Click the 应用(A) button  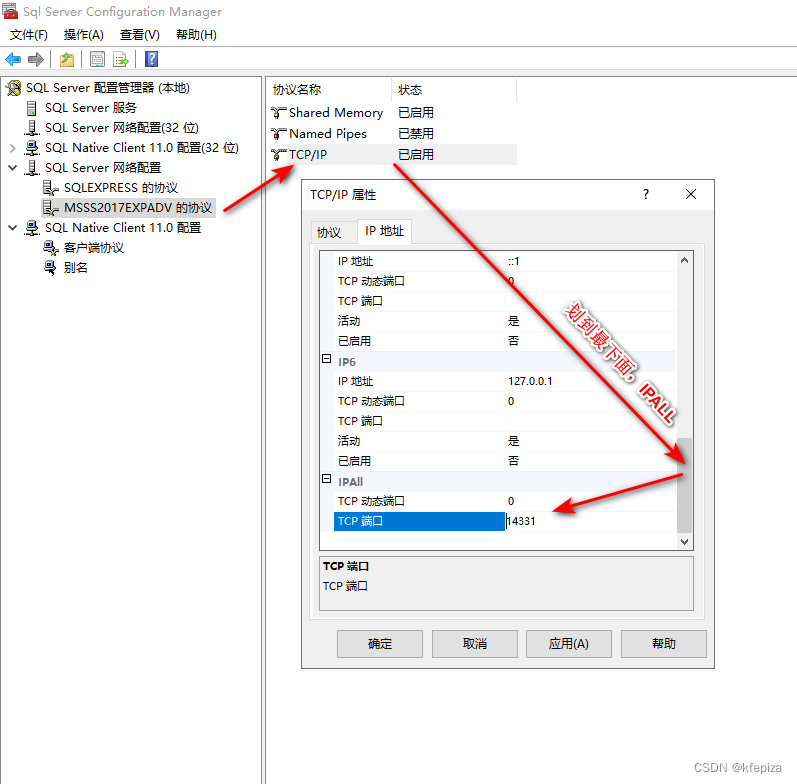coord(569,644)
